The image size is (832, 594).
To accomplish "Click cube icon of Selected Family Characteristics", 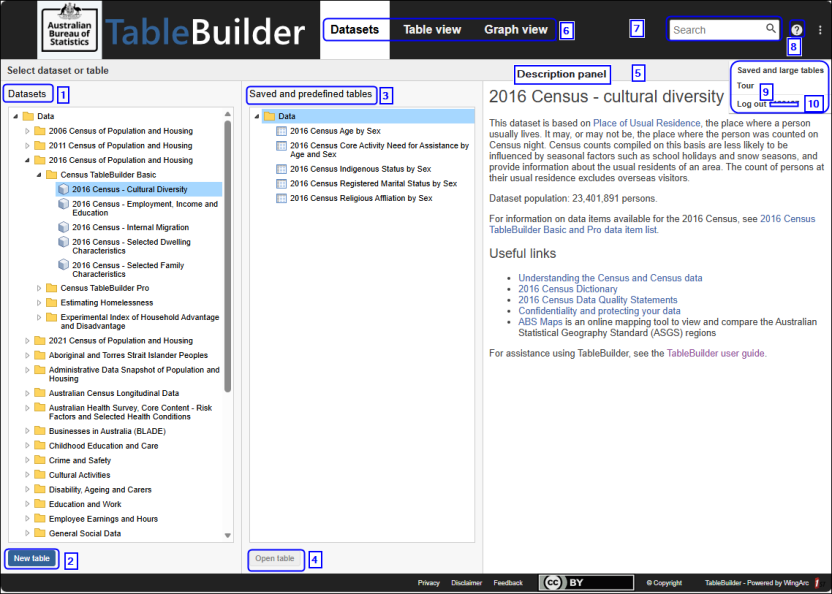I will click(x=64, y=265).
